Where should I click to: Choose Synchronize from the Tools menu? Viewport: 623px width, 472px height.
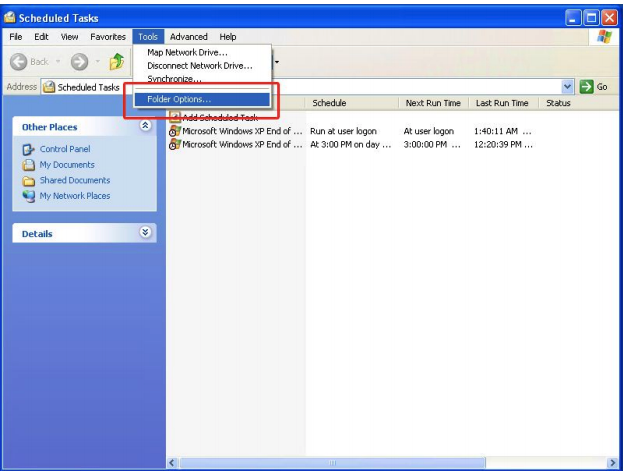click(174, 78)
